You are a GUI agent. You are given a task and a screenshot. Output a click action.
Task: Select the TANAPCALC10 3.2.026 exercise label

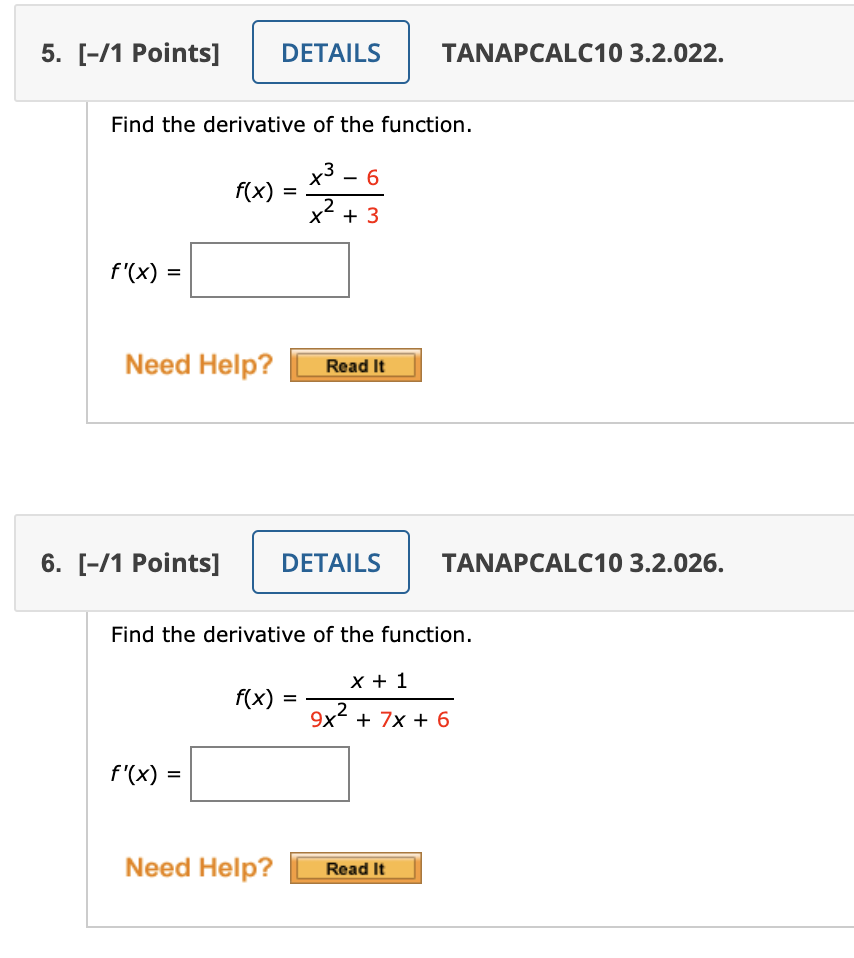[583, 563]
